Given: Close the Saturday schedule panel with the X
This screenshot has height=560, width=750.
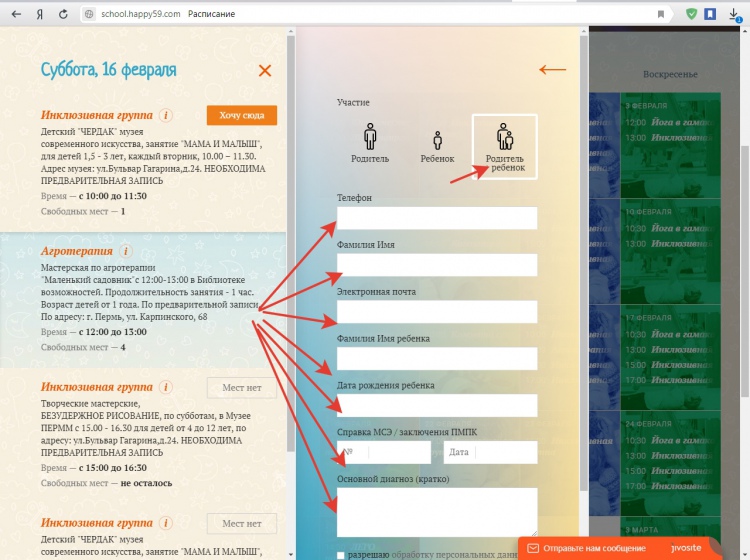Looking at the screenshot, I should [265, 70].
